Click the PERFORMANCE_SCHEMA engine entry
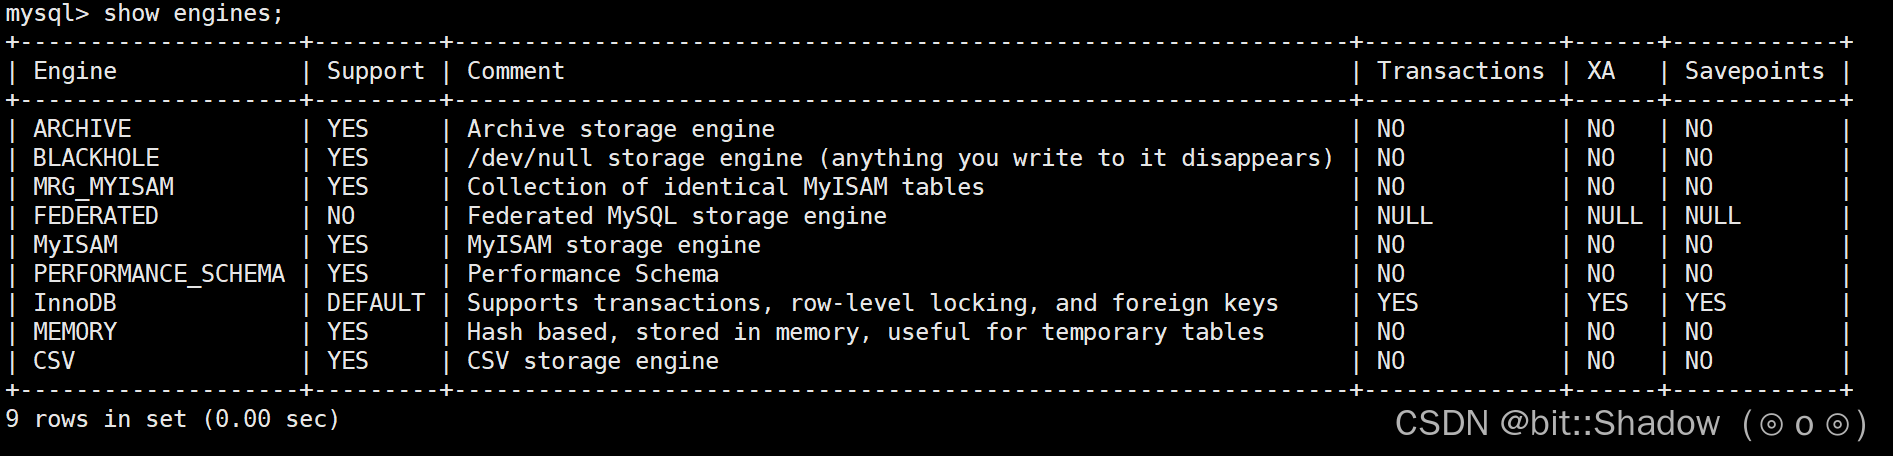Viewport: 1893px width, 456px height. click(x=159, y=274)
